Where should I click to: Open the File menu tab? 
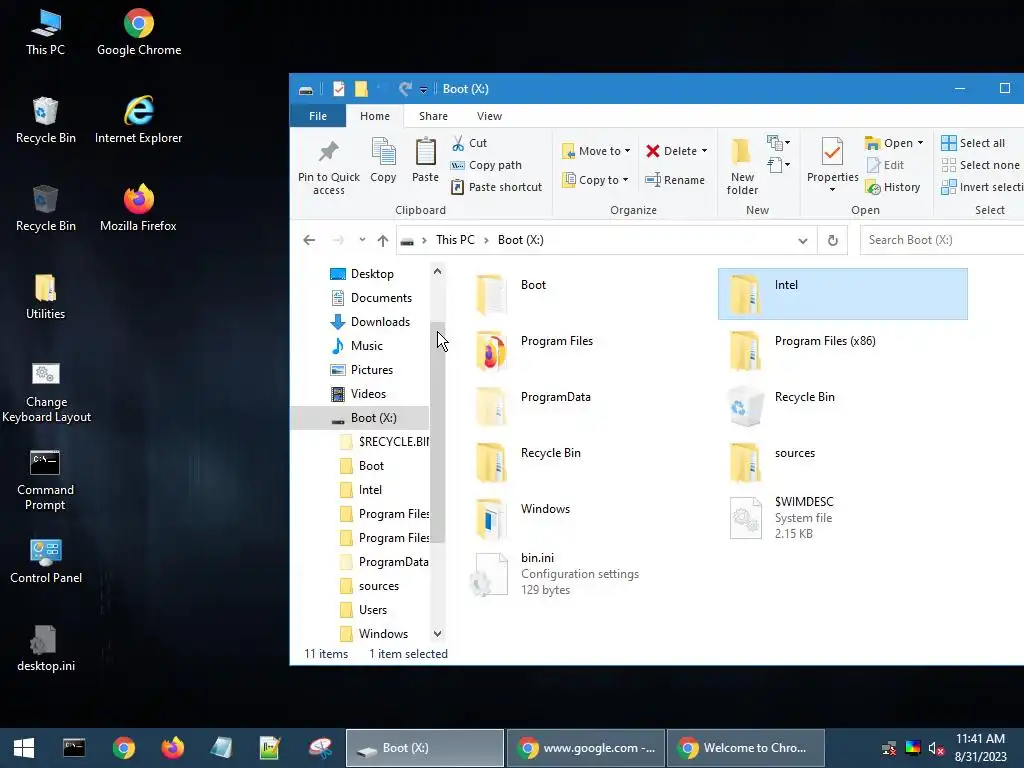click(x=318, y=116)
